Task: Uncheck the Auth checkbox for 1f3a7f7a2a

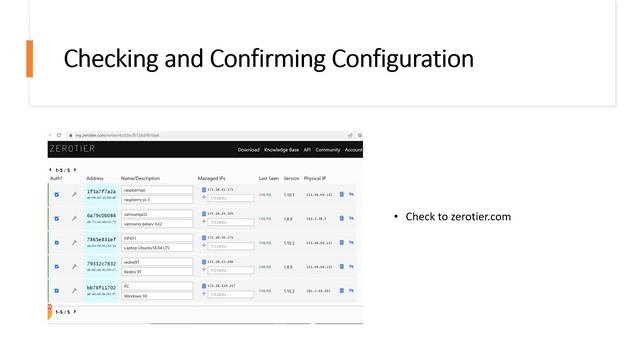Action: click(57, 195)
